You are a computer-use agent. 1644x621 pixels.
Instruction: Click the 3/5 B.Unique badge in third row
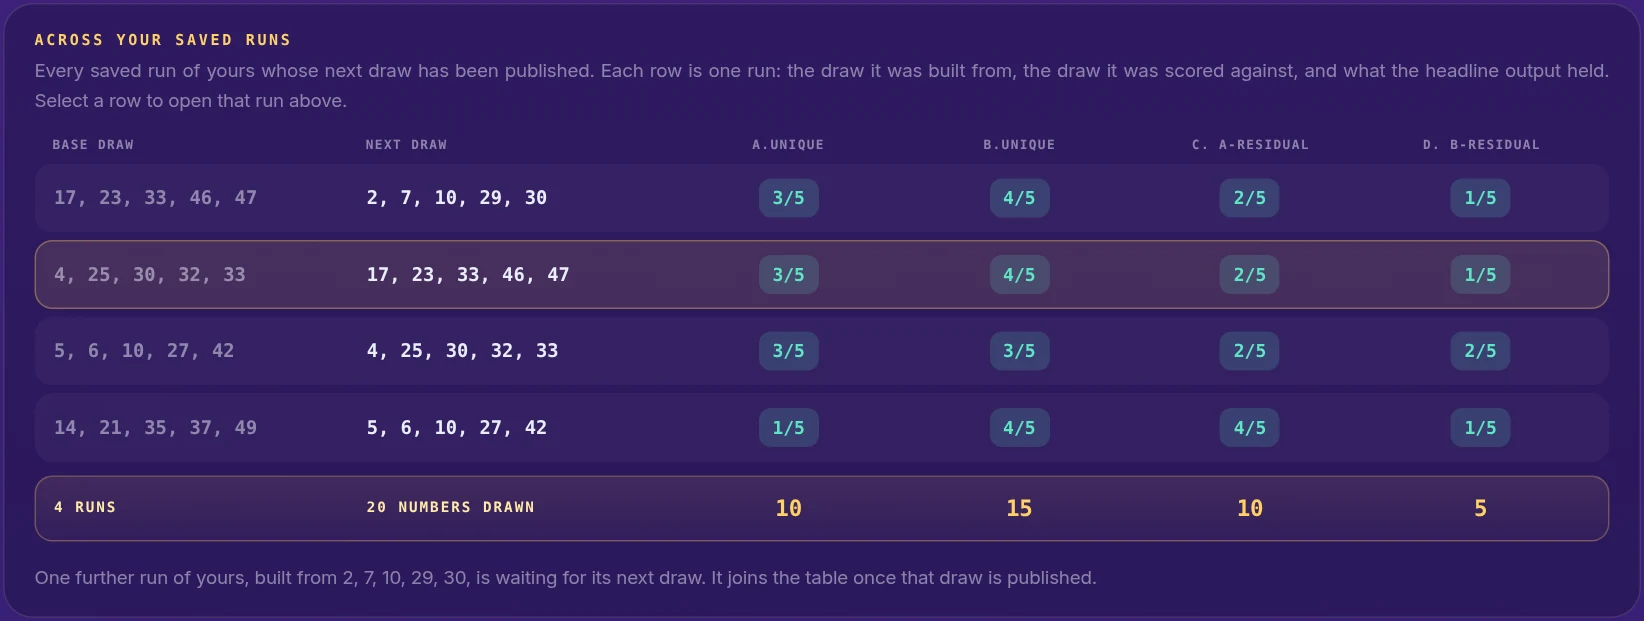(1019, 351)
